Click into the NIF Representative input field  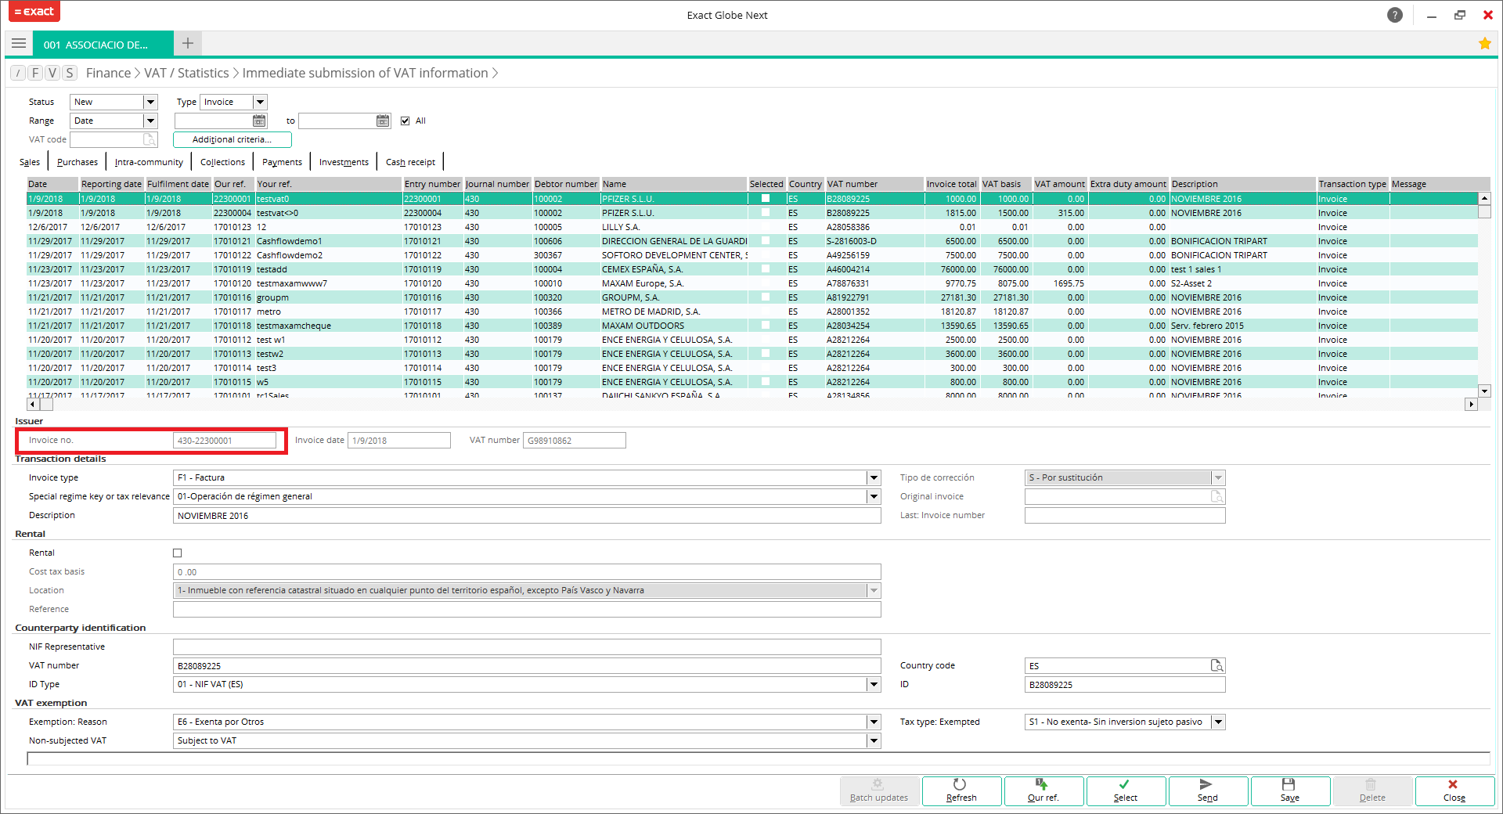(527, 647)
